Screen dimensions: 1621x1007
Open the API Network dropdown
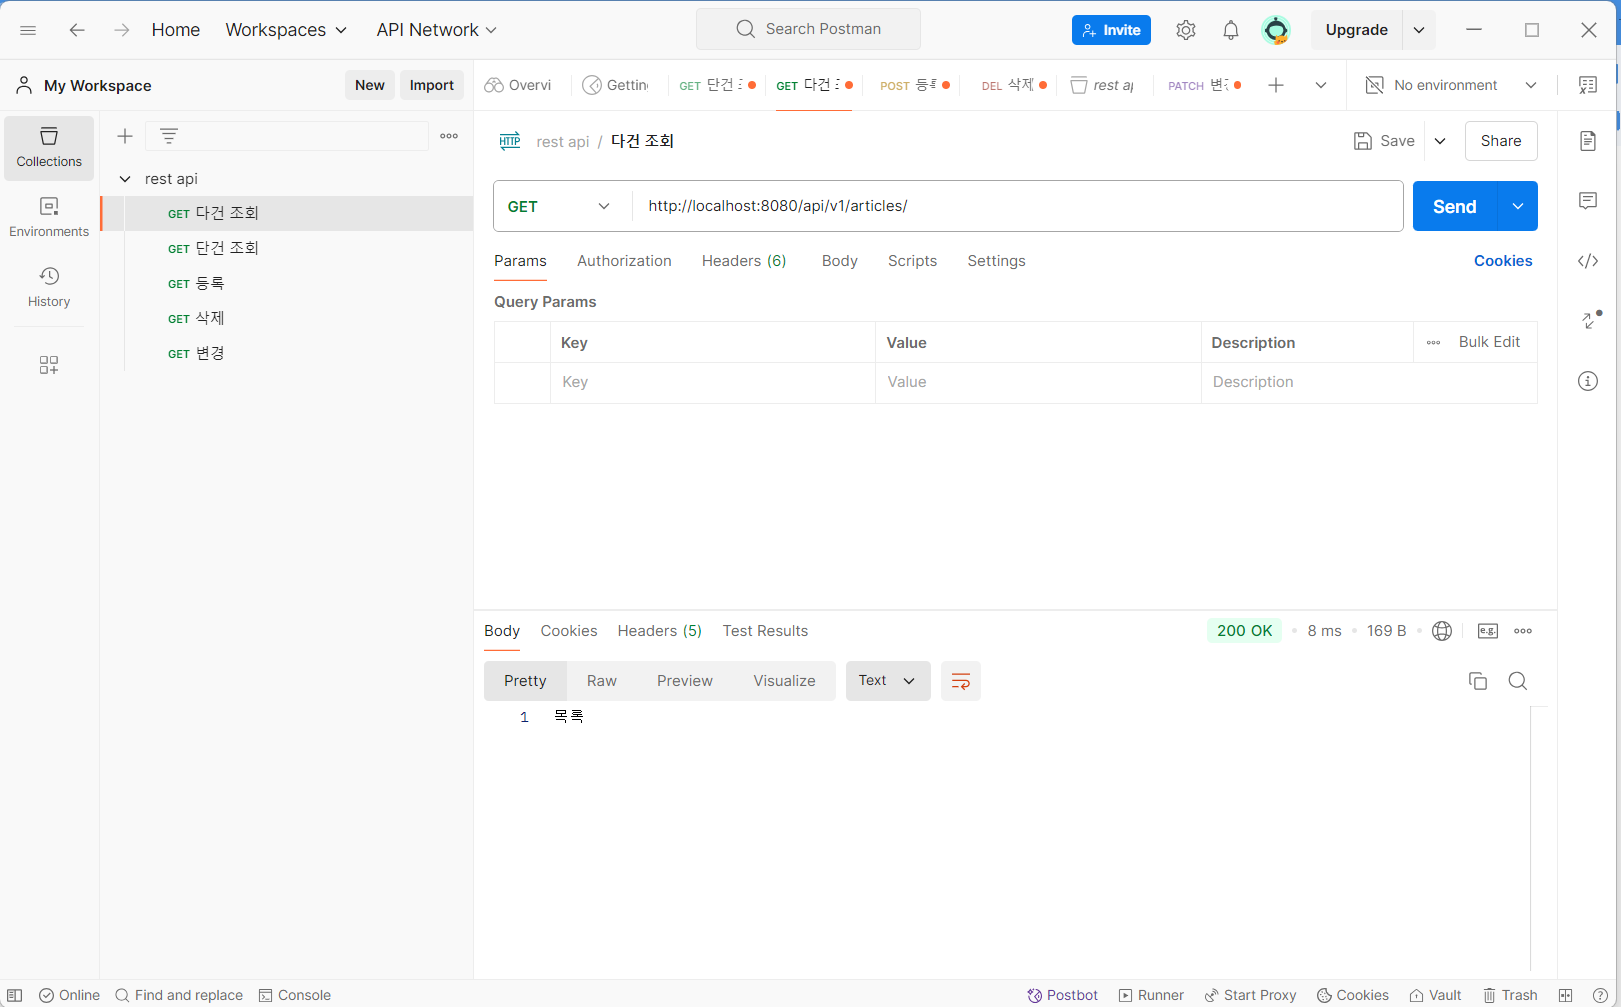(437, 30)
